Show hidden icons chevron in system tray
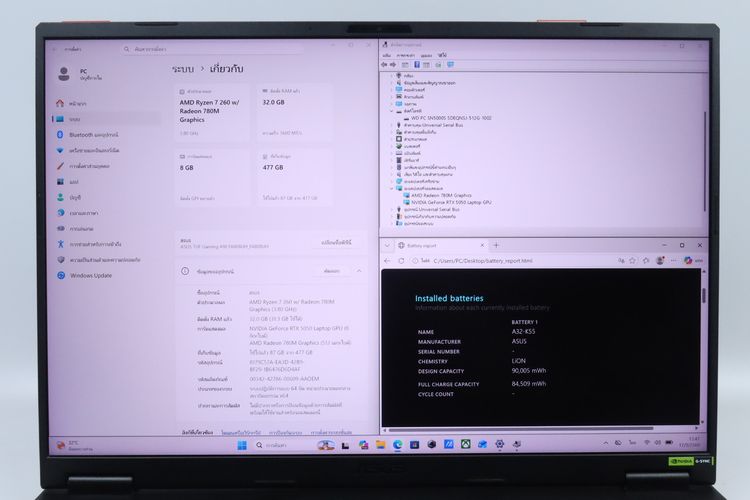This screenshot has height=500, width=750. coord(606,443)
